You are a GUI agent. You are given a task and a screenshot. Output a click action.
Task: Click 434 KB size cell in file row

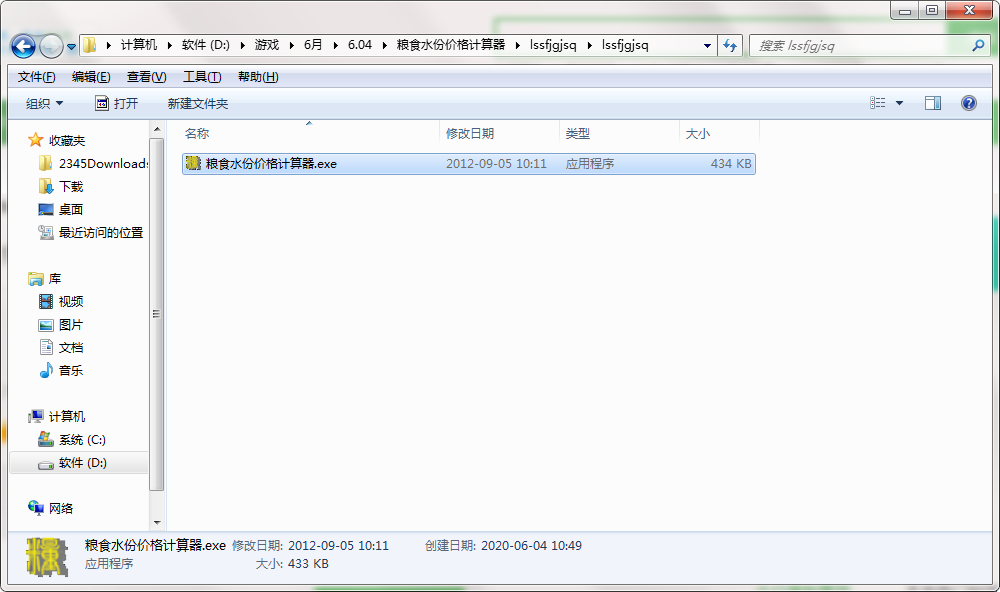731,164
